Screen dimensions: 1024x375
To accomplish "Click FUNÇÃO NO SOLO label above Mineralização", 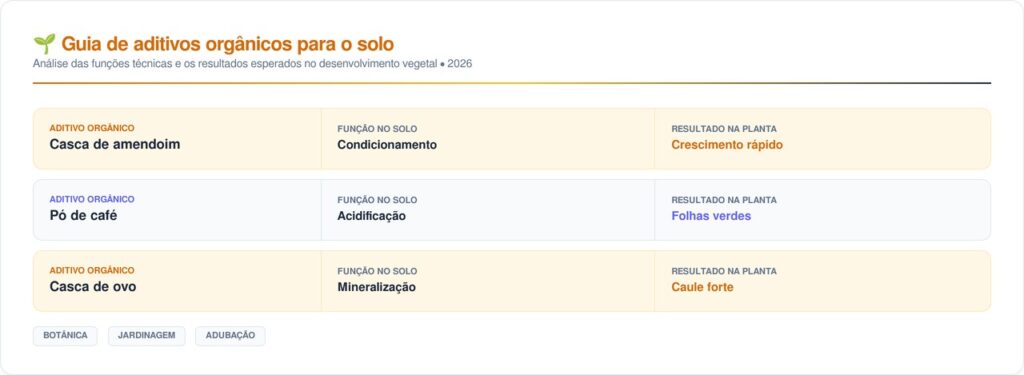I will 377,271.
